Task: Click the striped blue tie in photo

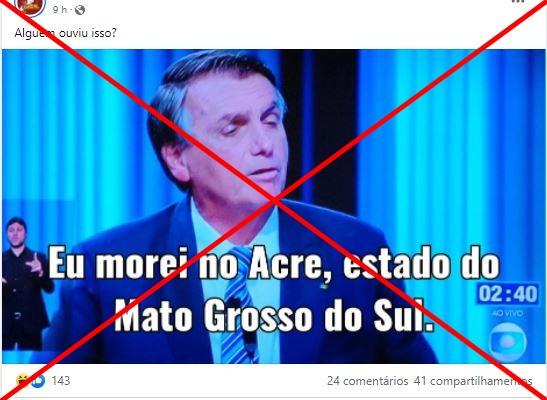Action: [239, 305]
